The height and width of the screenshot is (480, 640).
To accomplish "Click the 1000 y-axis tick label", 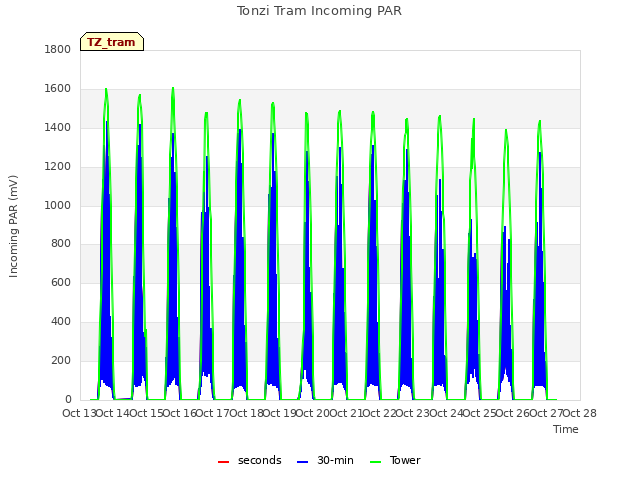I will (x=58, y=205).
